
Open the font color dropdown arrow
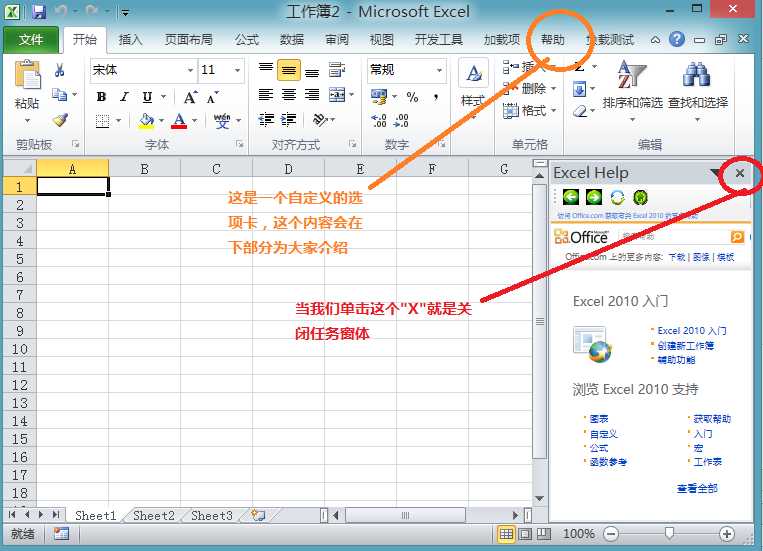[x=194, y=120]
